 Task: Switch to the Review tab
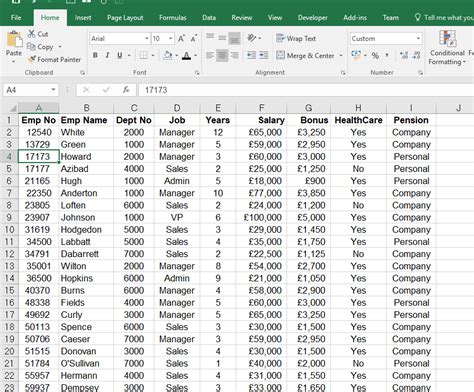[x=242, y=18]
